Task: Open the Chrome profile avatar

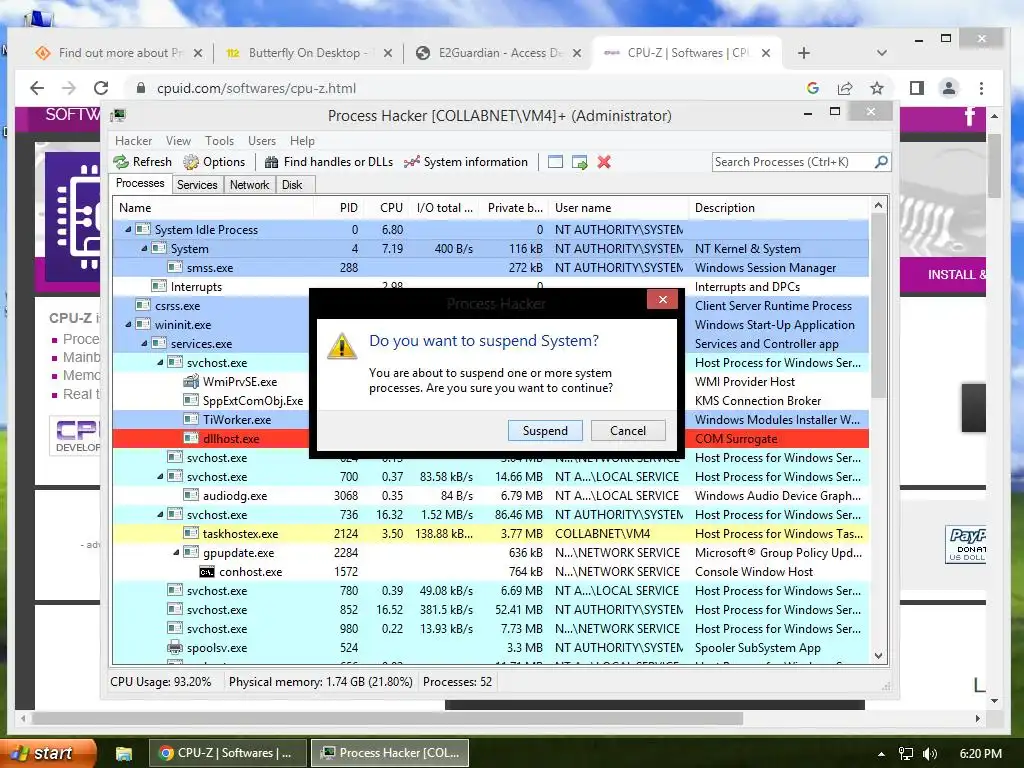Action: click(x=949, y=88)
